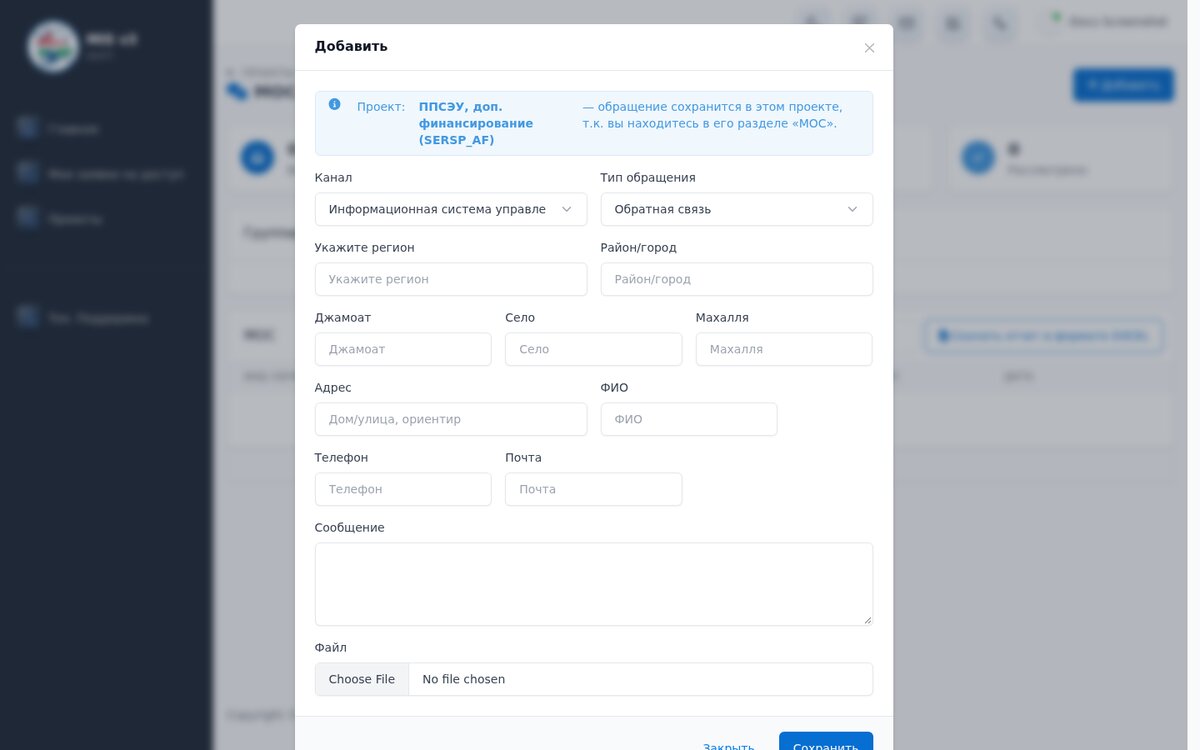
Task: Expand the Тип обращения dropdown
Action: [x=737, y=209]
